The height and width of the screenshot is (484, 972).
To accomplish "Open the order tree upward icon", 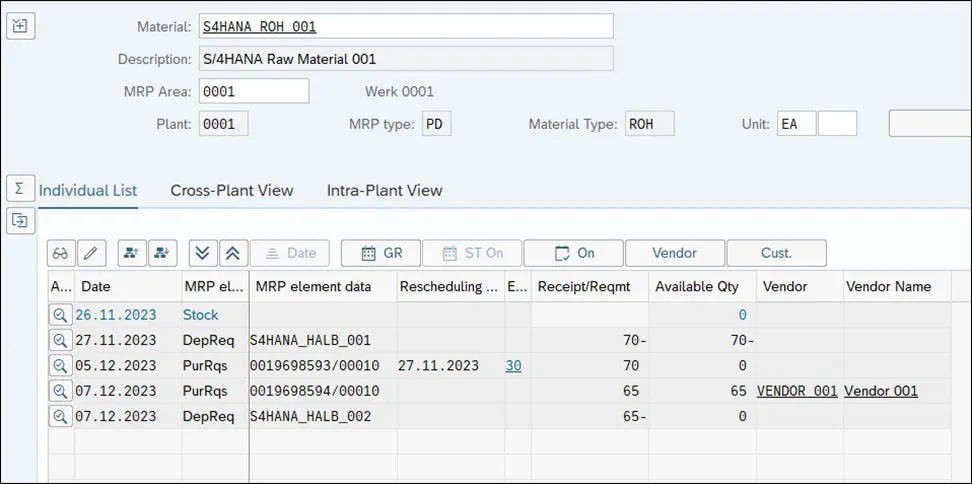I will click(131, 253).
